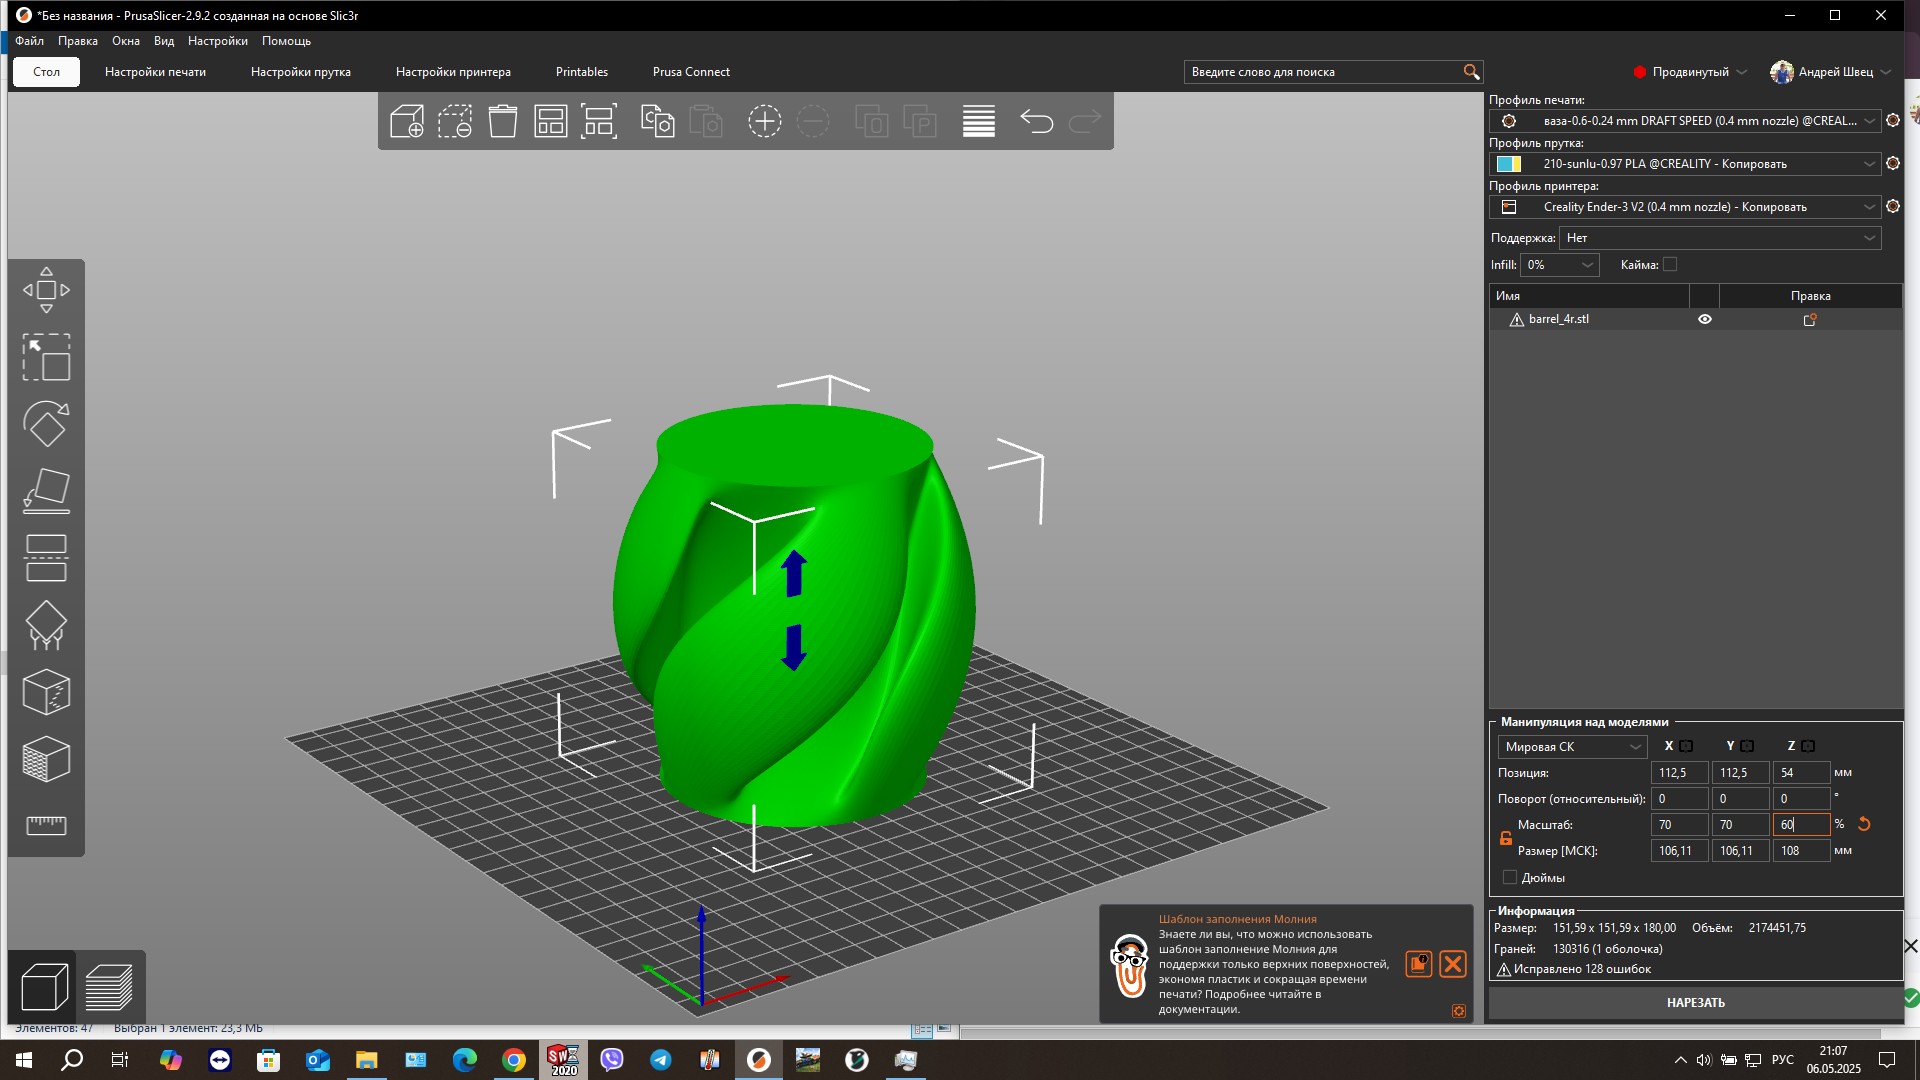Open the Настройки печати tab
Screen dimensions: 1920x1080
(x=155, y=72)
